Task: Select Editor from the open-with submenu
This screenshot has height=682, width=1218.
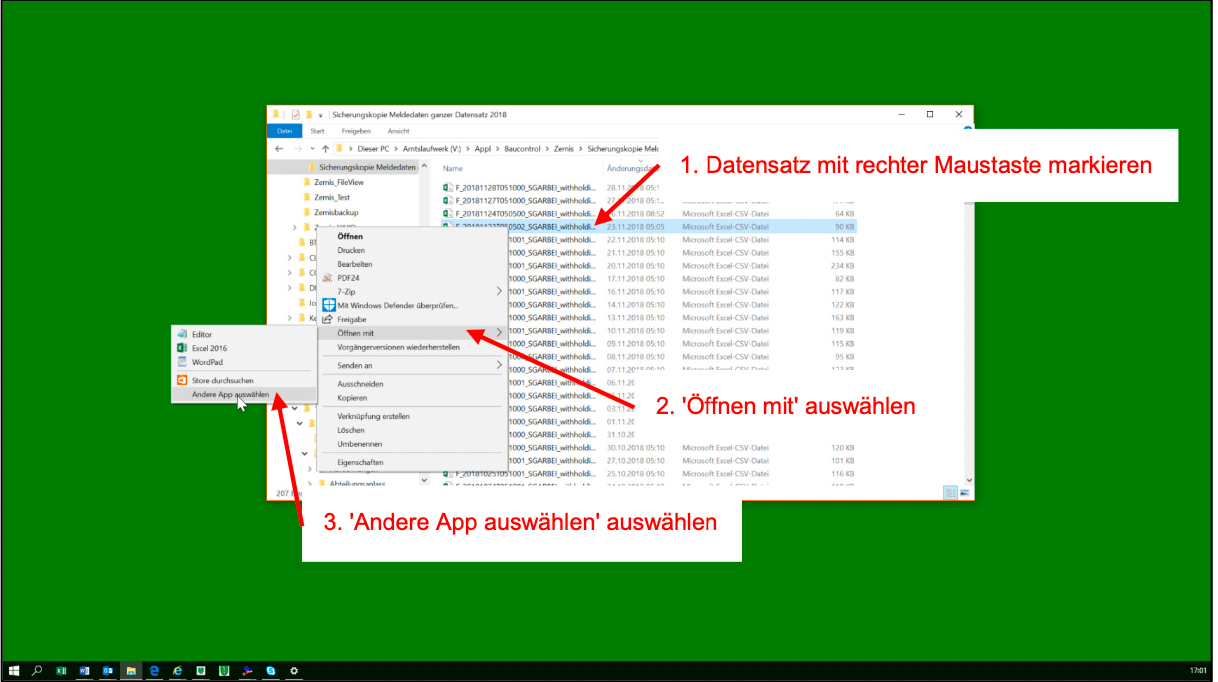Action: 201,334
